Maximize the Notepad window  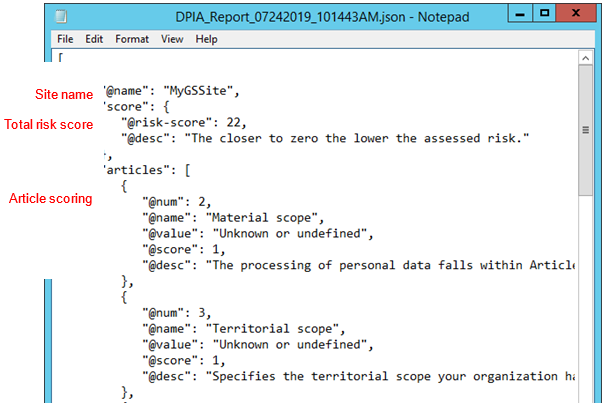[x=544, y=13]
